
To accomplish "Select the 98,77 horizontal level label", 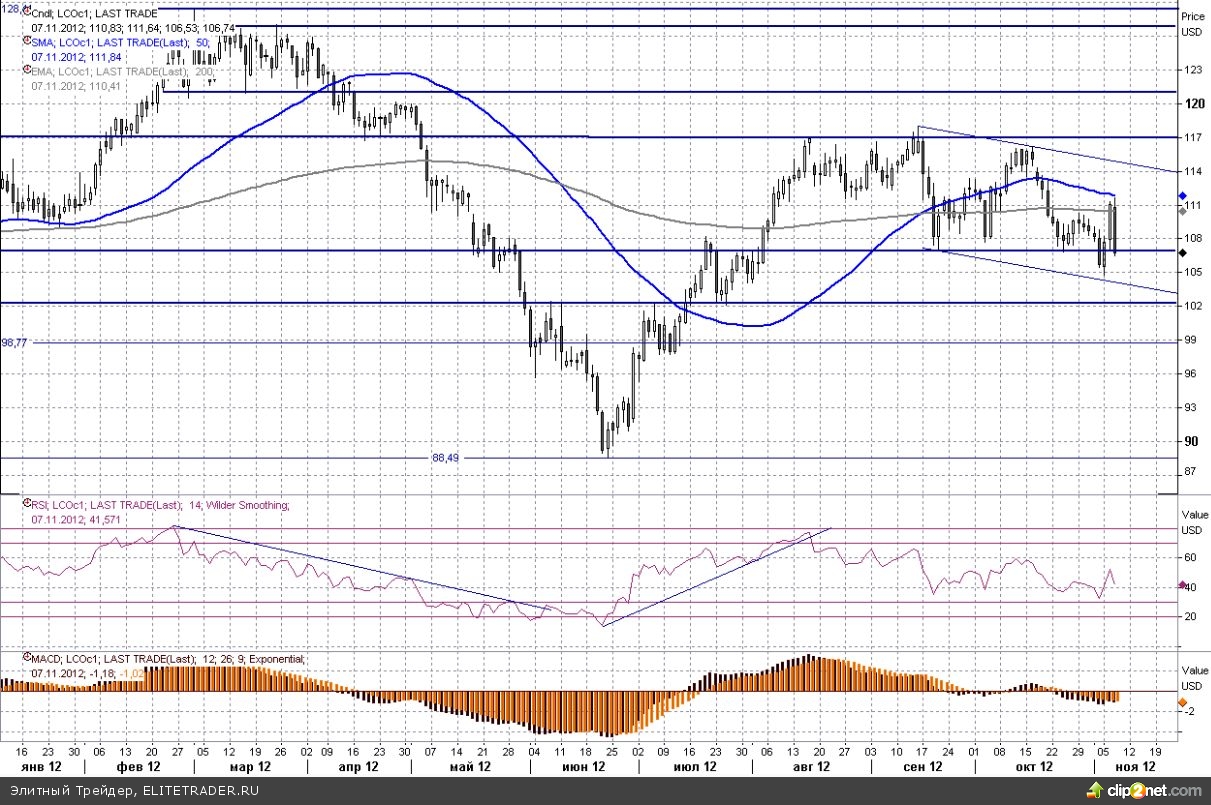I will point(15,342).
